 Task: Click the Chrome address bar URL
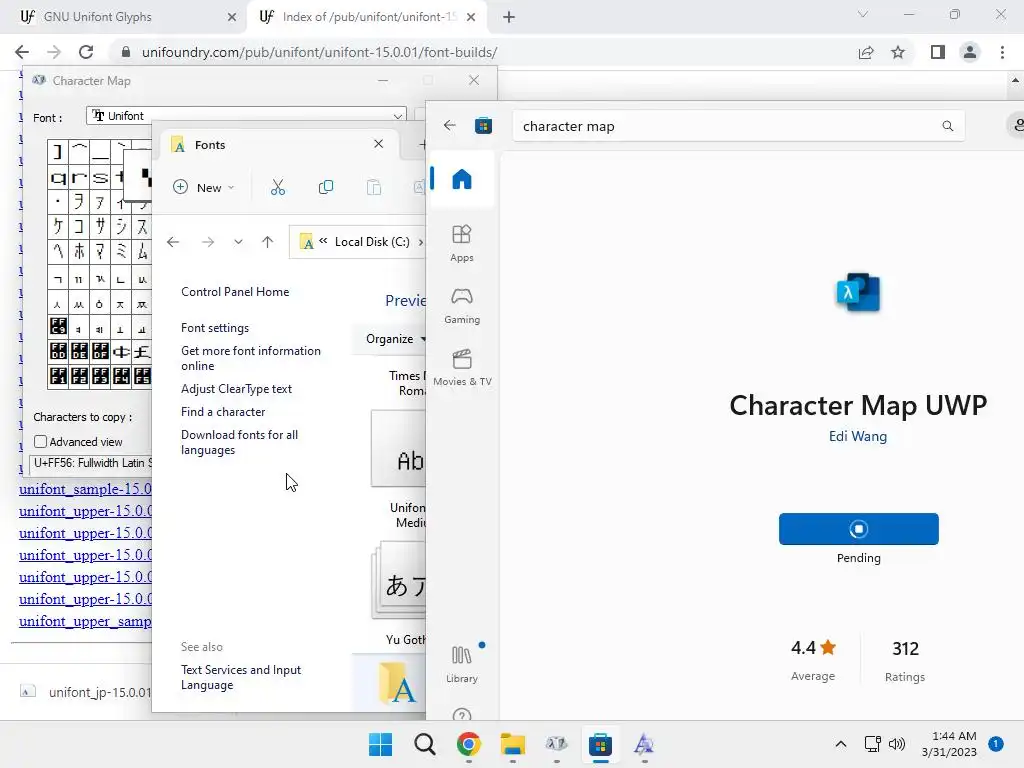pos(319,52)
